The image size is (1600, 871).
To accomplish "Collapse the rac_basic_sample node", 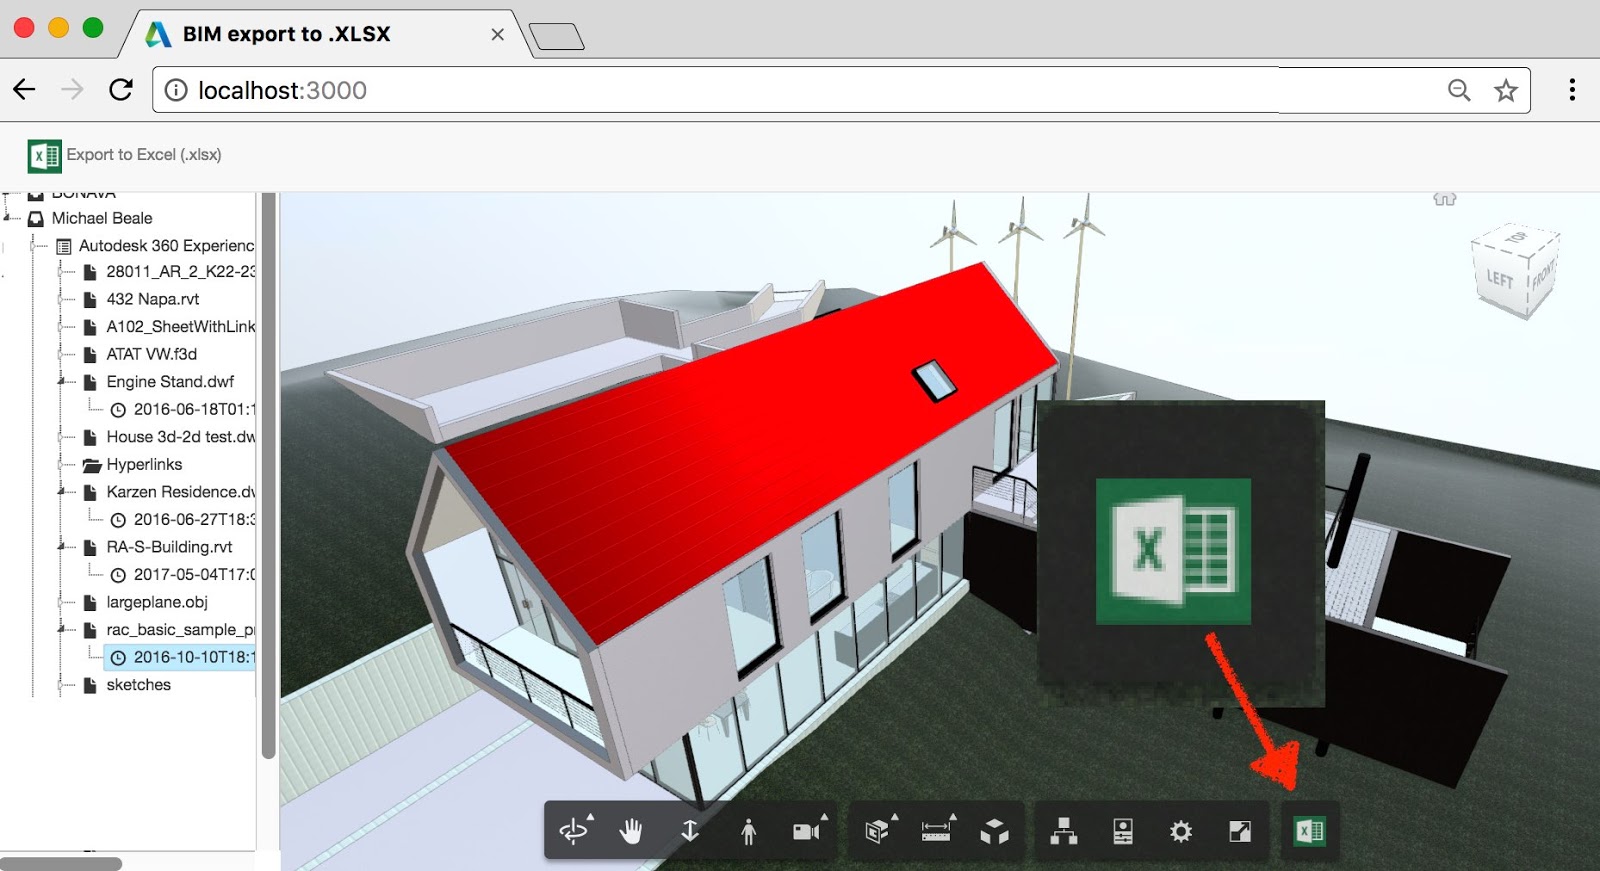I will pos(62,630).
